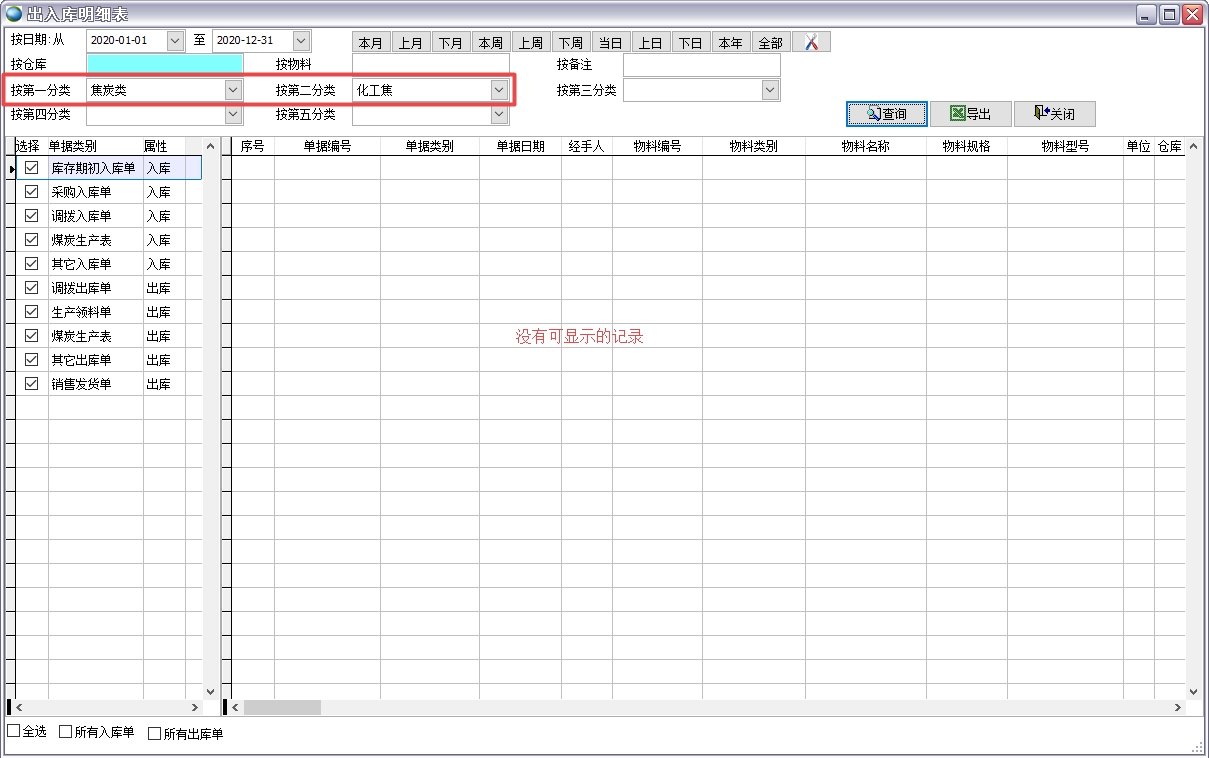
Task: Close the form using the 关闭 button
Action: (1054, 114)
